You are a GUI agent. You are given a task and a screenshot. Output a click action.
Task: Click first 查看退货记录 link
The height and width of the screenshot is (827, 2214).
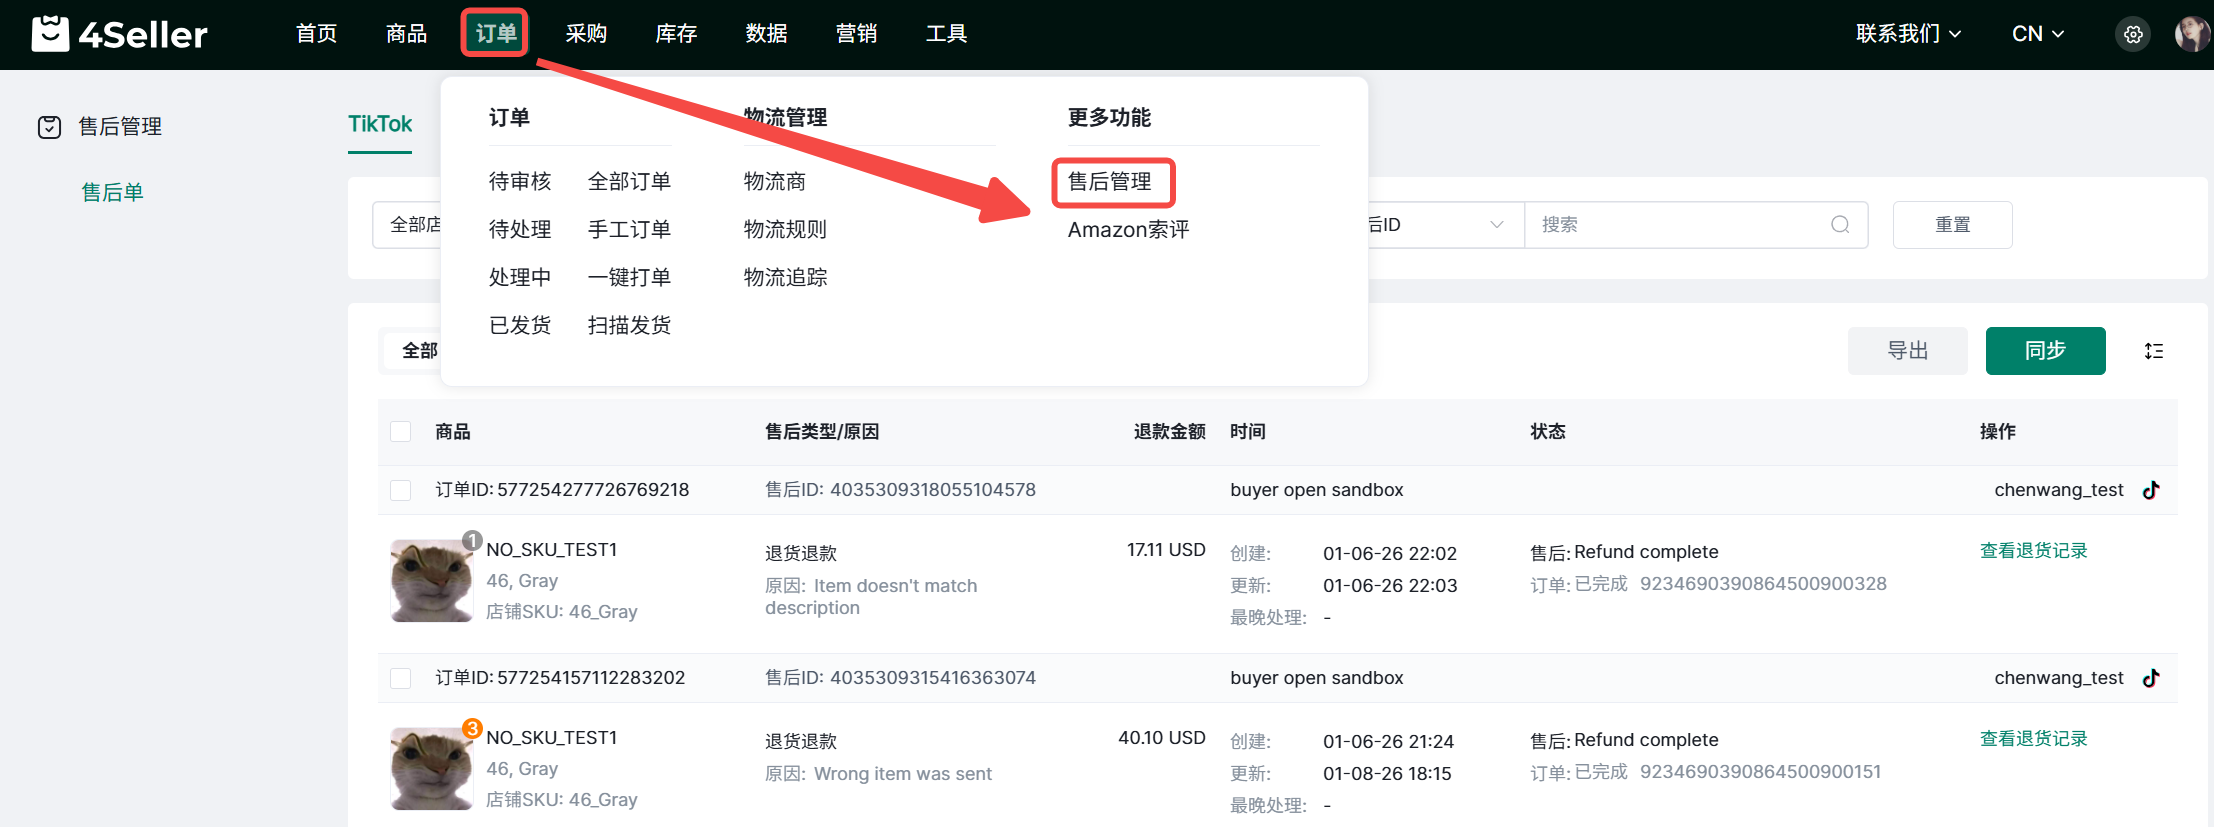coord(2033,551)
